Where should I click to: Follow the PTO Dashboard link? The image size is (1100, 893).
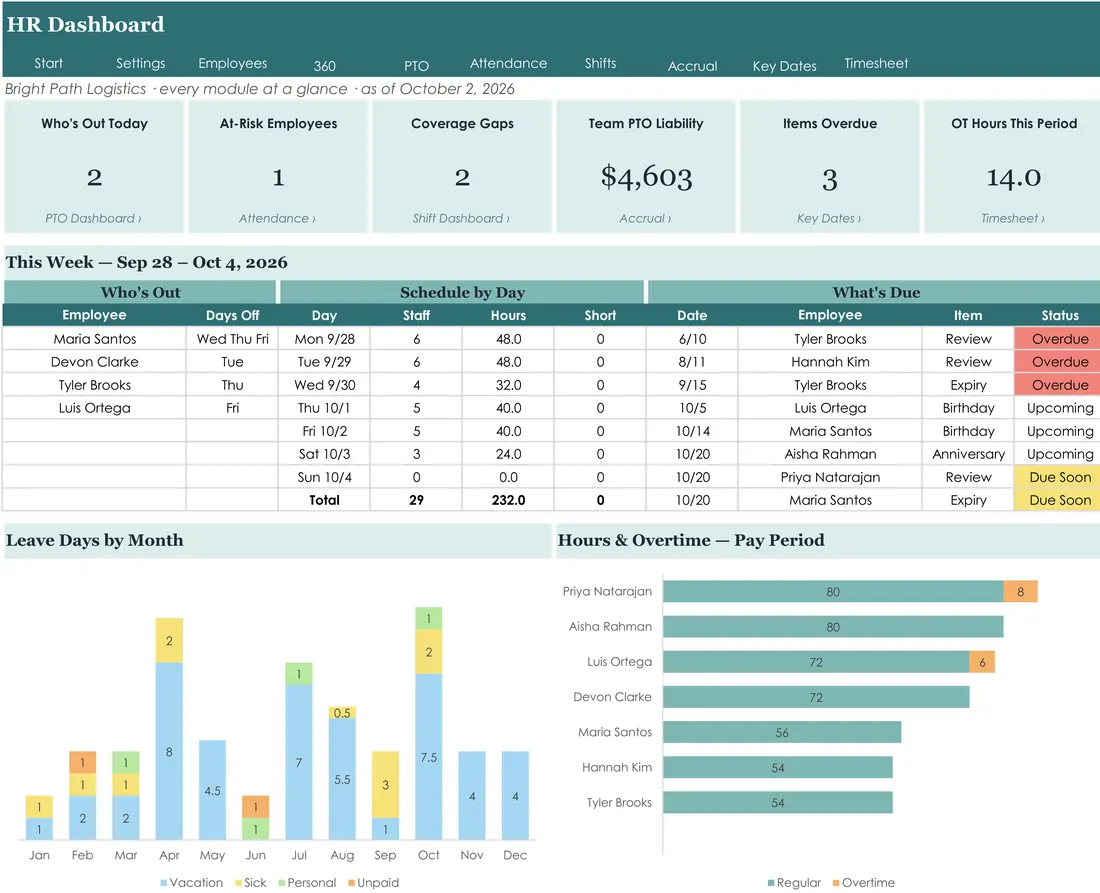(x=93, y=218)
